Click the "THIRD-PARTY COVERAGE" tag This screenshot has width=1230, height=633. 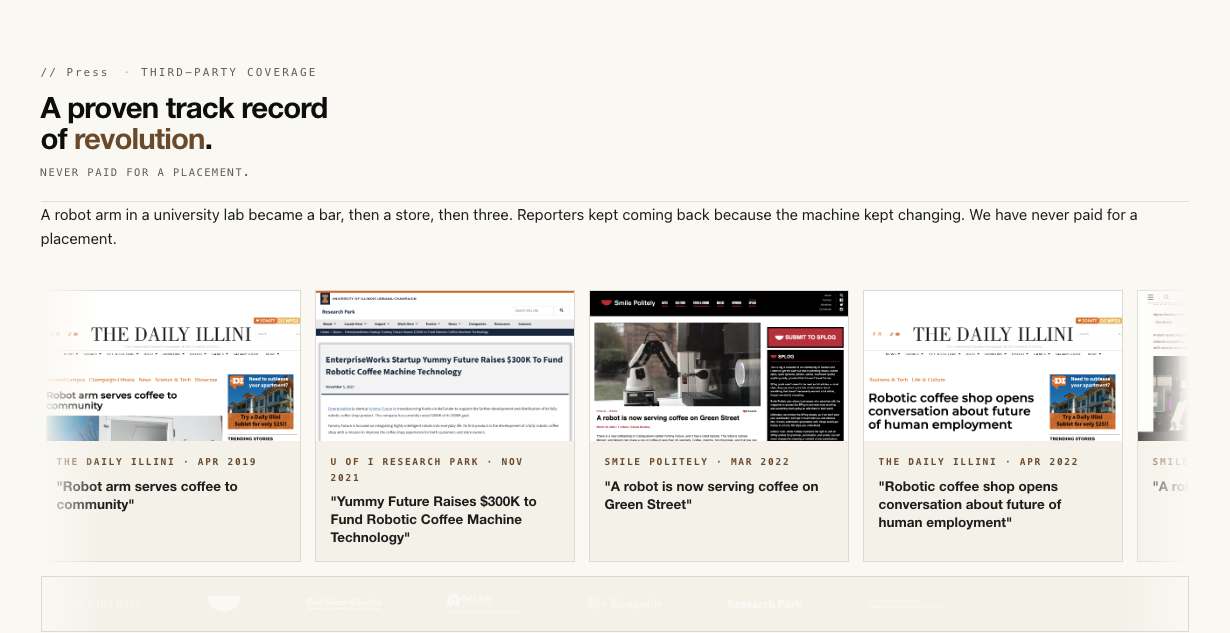click(229, 72)
